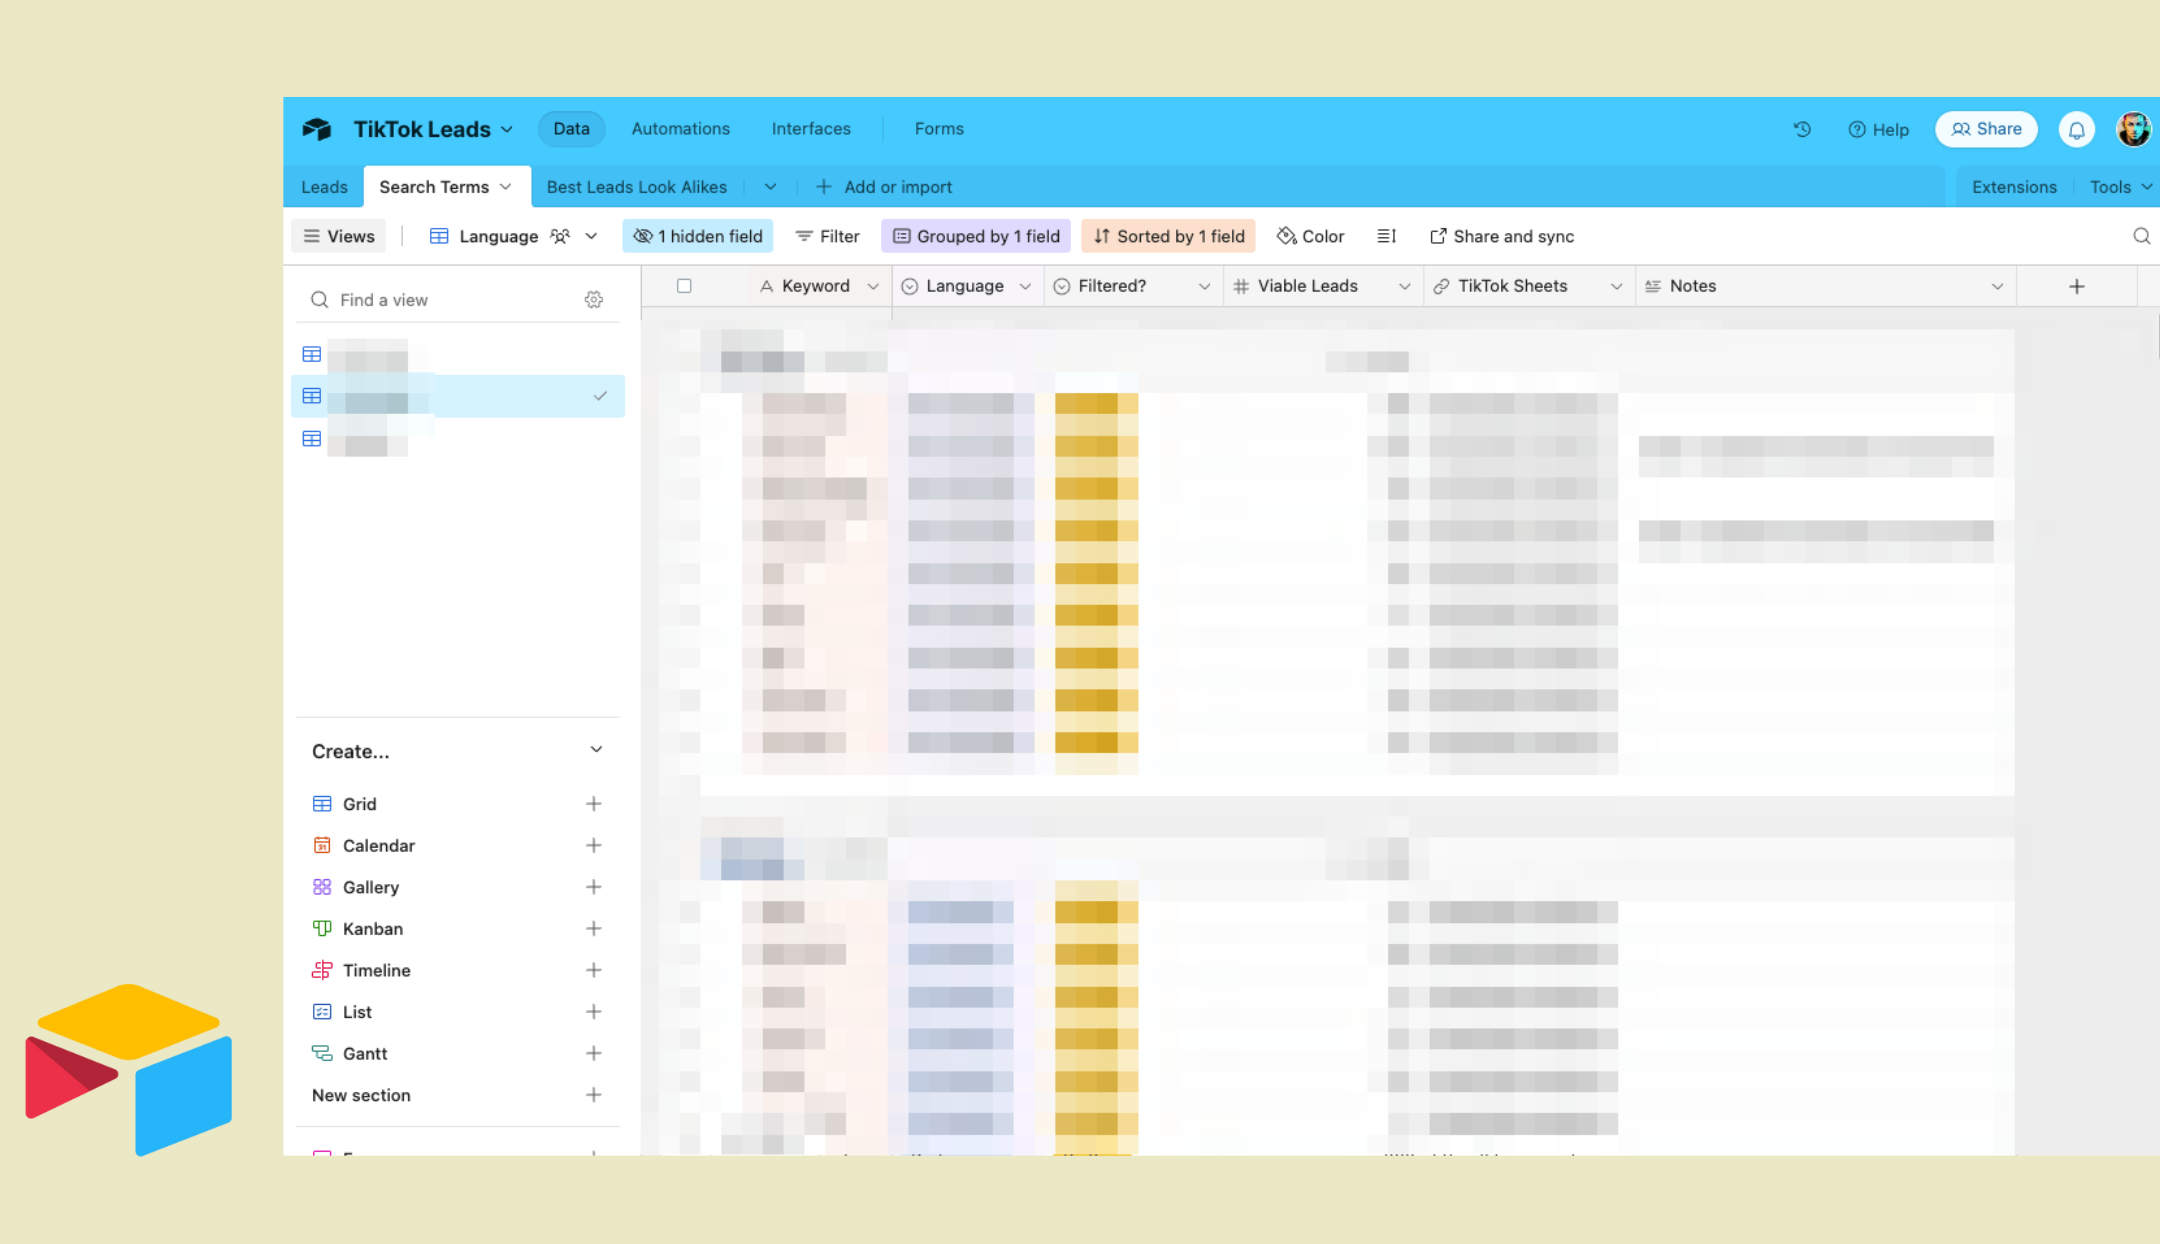The height and width of the screenshot is (1244, 2160).
Task: Switch to the Automations tab
Action: [x=680, y=129]
